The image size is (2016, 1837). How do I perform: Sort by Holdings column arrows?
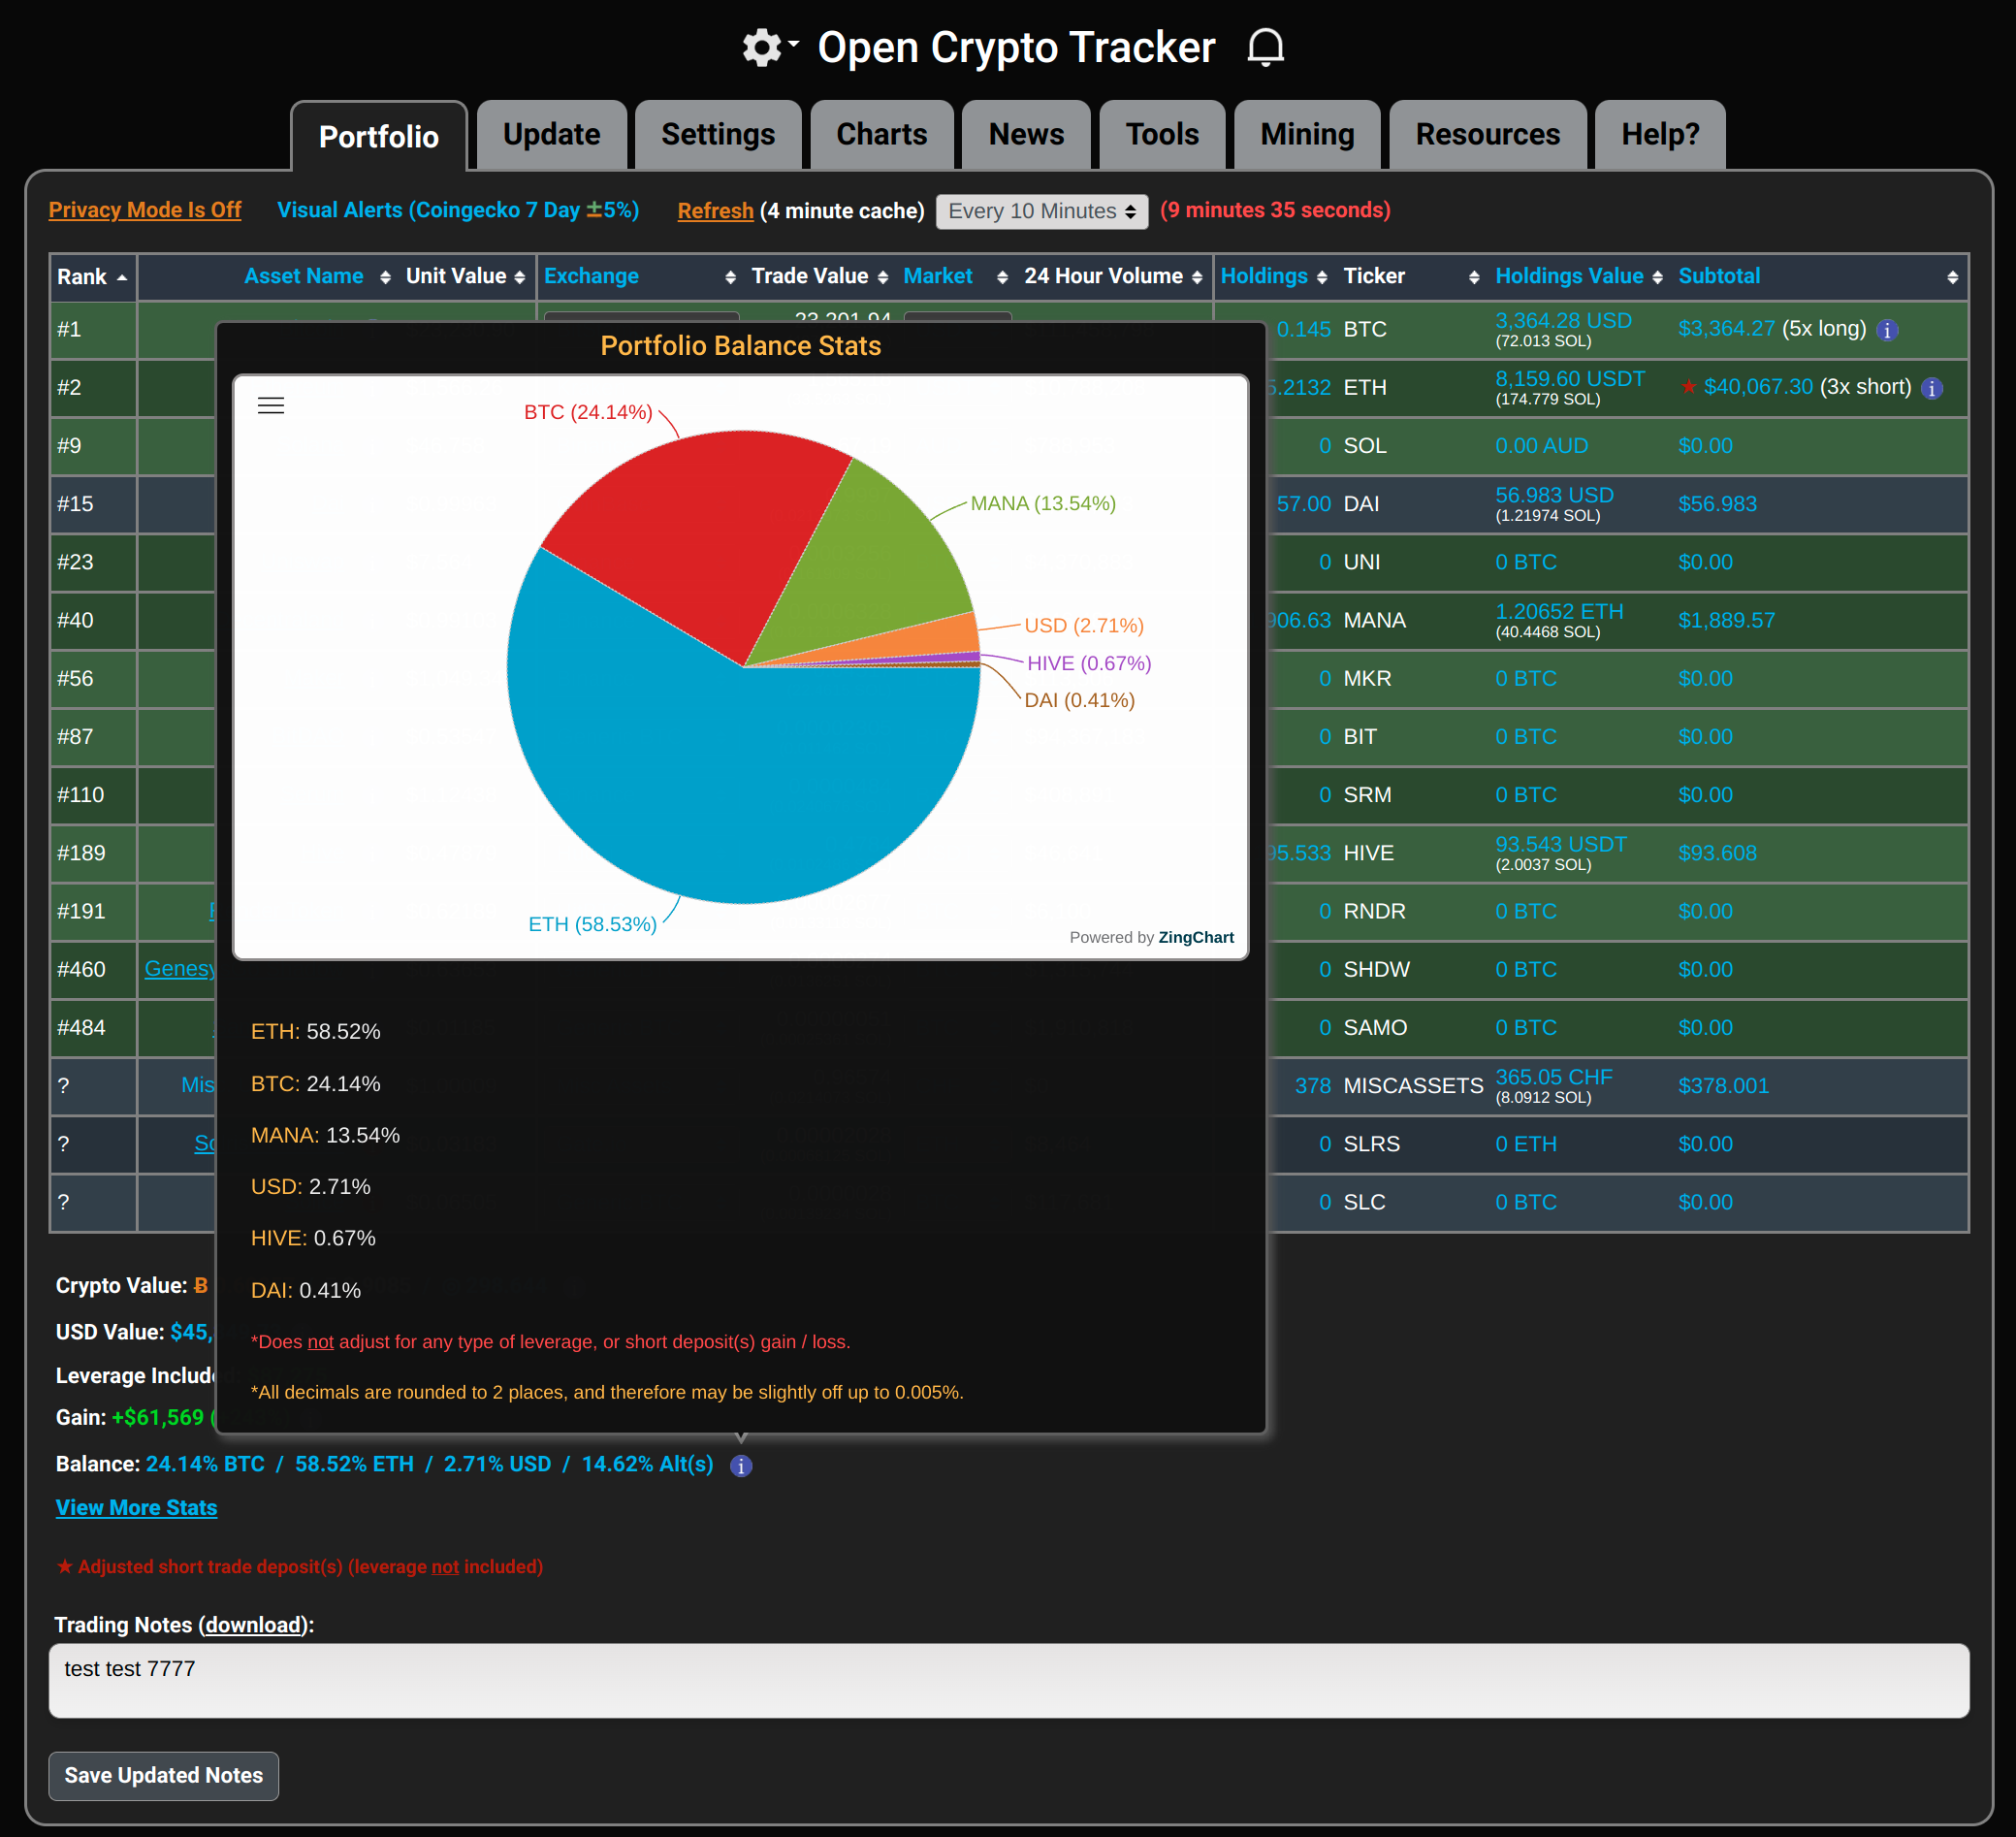pyautogui.click(x=1321, y=277)
